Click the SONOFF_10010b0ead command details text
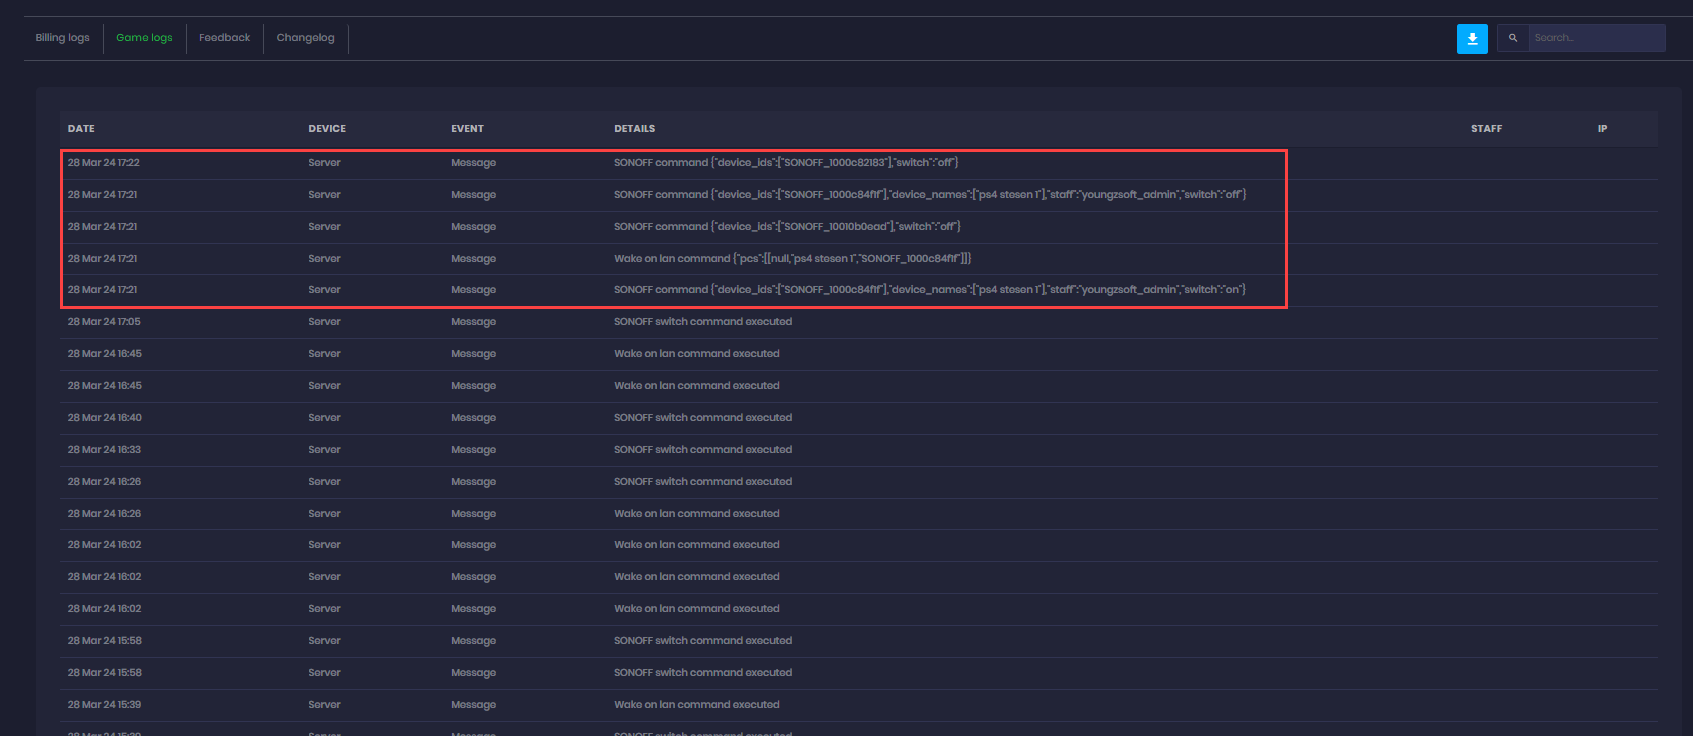Viewport: 1693px width, 736px height. click(787, 227)
